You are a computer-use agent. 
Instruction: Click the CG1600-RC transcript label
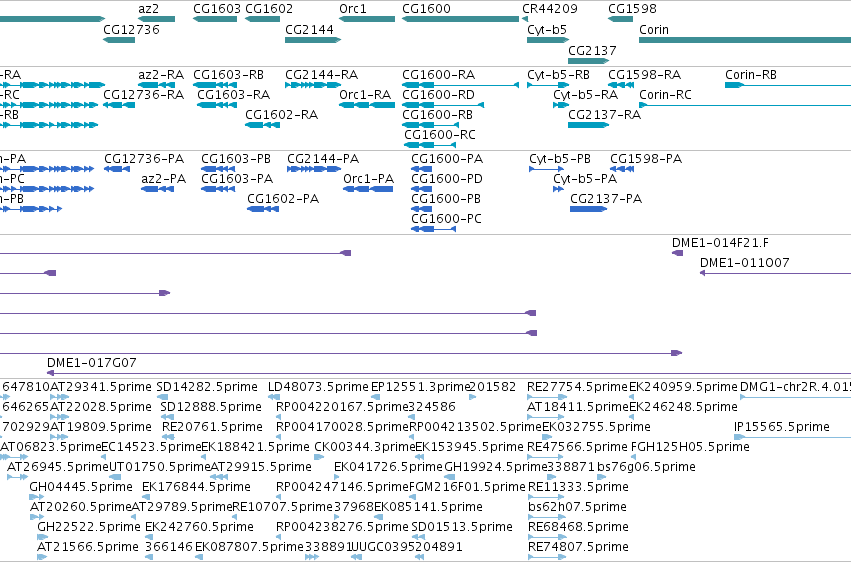tap(440, 135)
